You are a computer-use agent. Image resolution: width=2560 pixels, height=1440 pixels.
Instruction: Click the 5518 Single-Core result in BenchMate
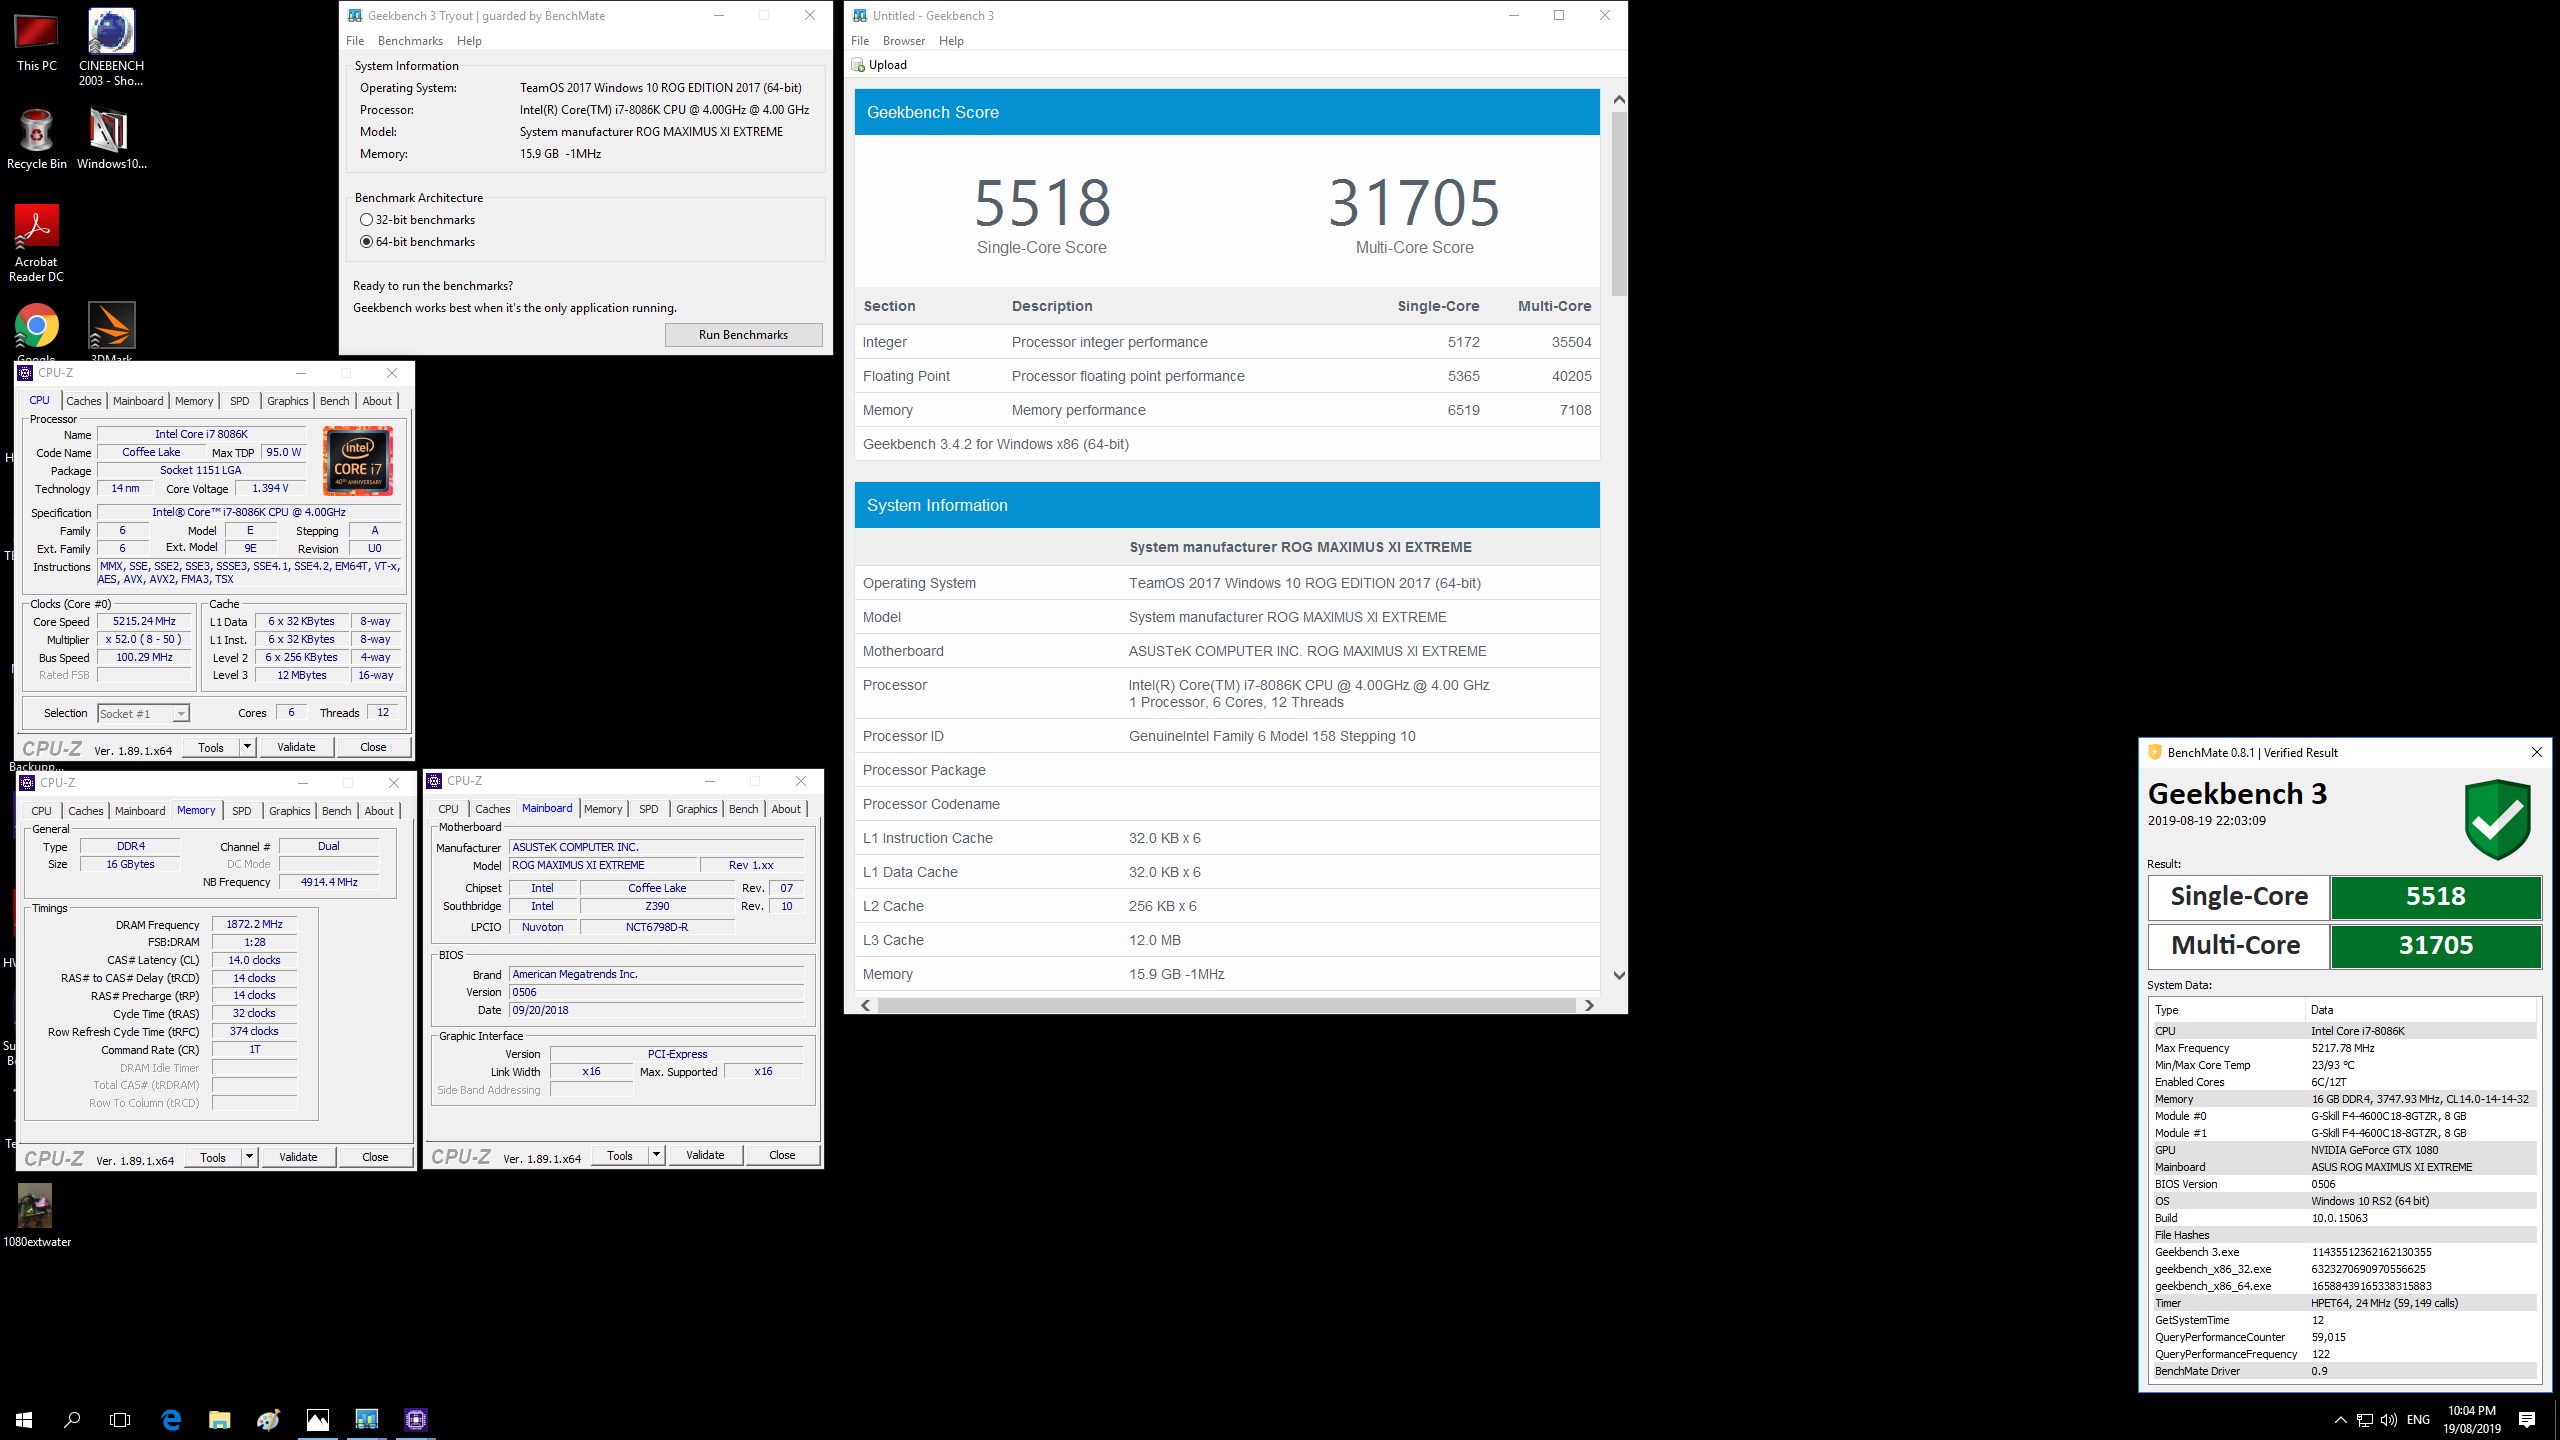coord(2435,897)
